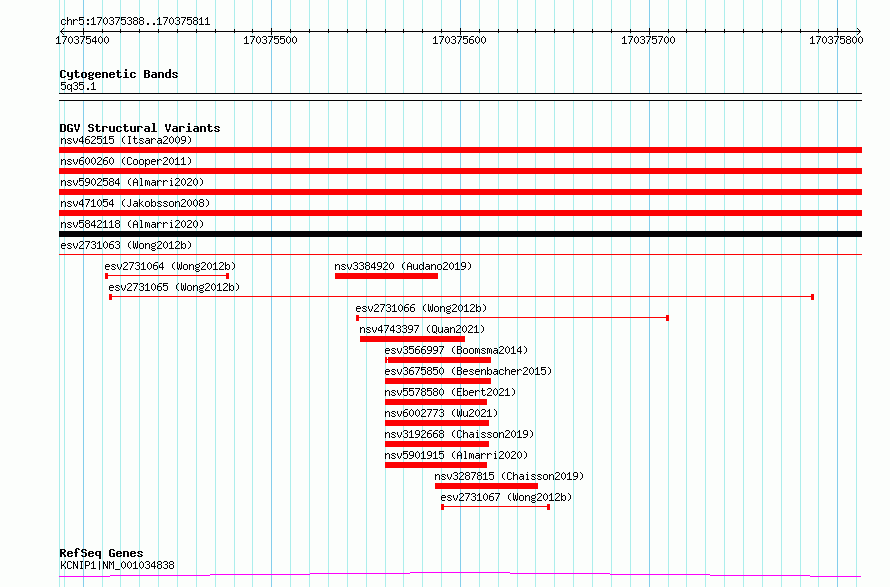The width and height of the screenshot is (890, 587).
Task: Click the nsv4743397 red variant bar
Action: 413,339
